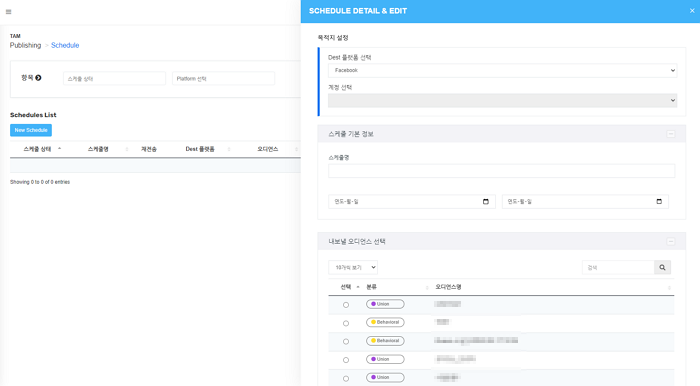Collapse the 스케줄 기본 정보 section
Viewport: 700px width, 386px height.
(671, 134)
